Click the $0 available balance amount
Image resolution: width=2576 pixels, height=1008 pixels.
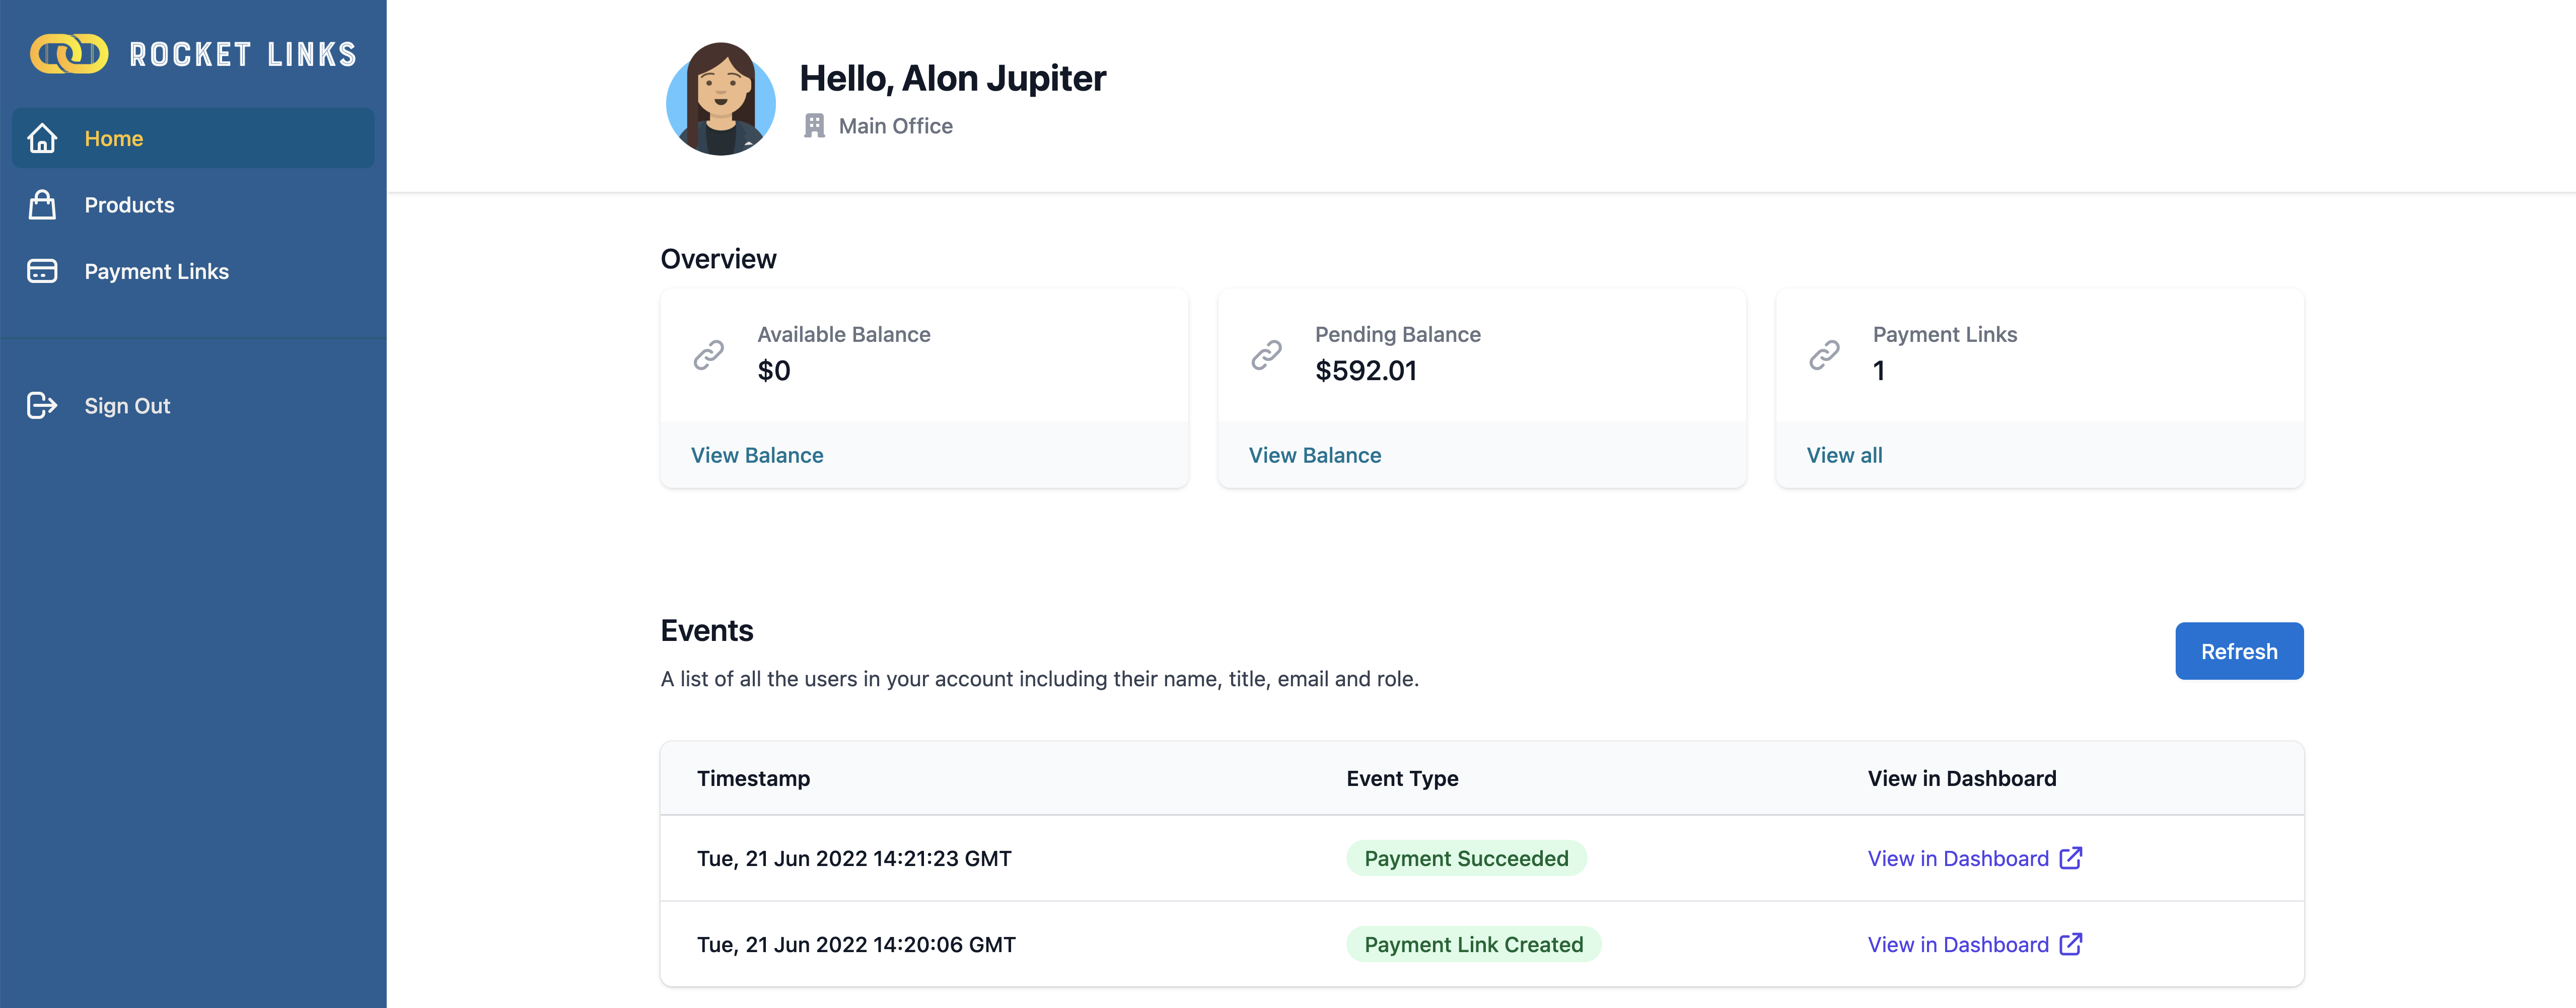click(774, 370)
